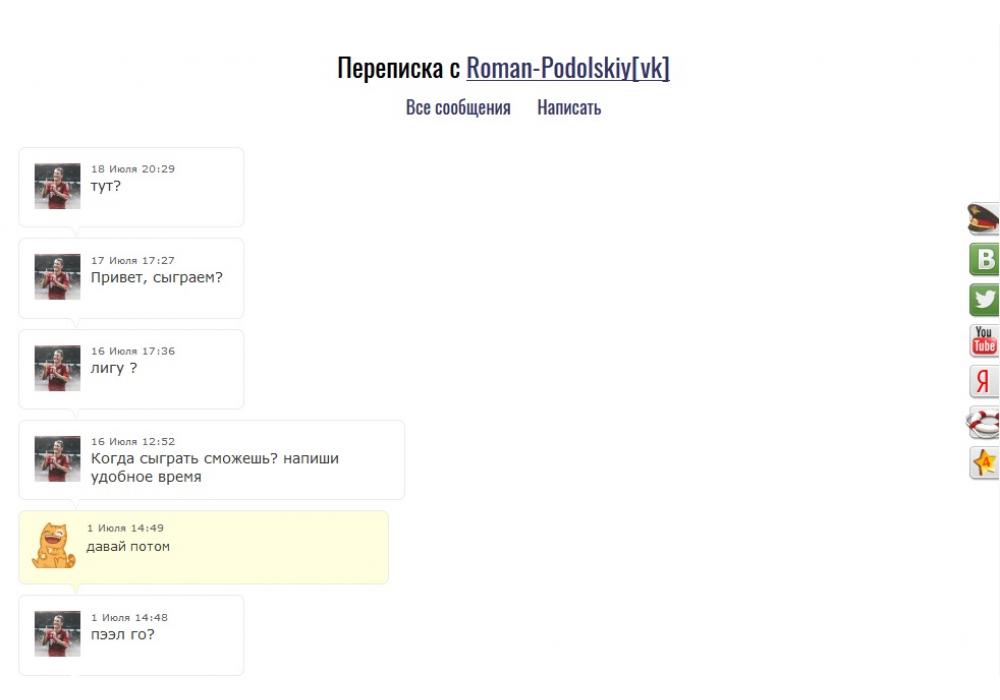Click avatar on 'Привет, сыграем?' message
Screen dimensions: 1000x700
[57, 277]
